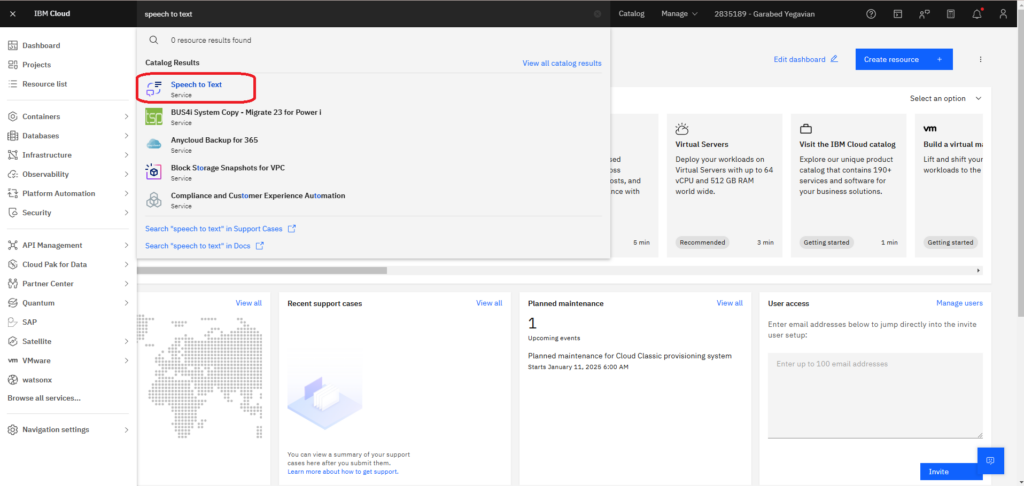Open Learn more about how to get support
Viewport: 1024px width, 486px height.
343,471
